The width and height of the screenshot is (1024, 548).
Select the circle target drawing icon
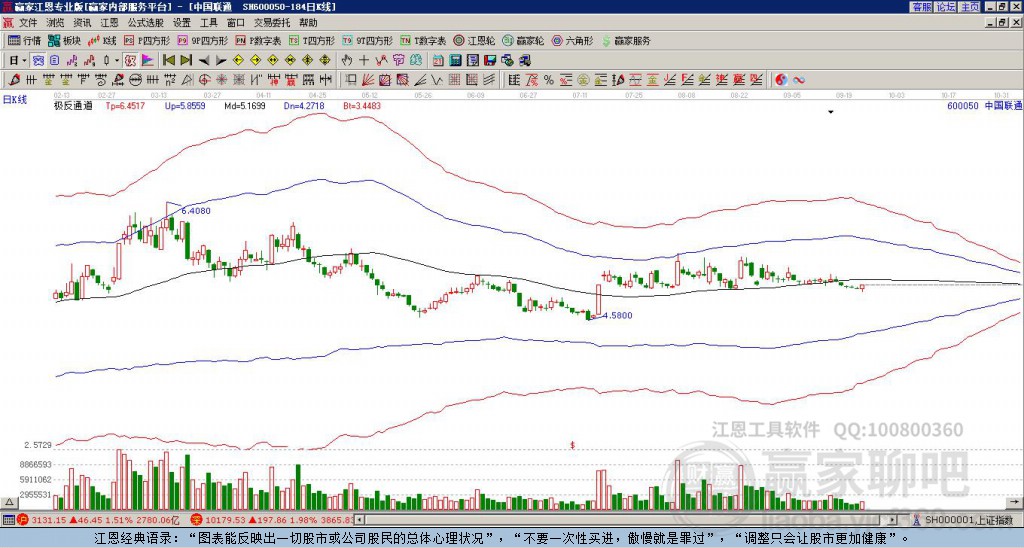[x=204, y=80]
